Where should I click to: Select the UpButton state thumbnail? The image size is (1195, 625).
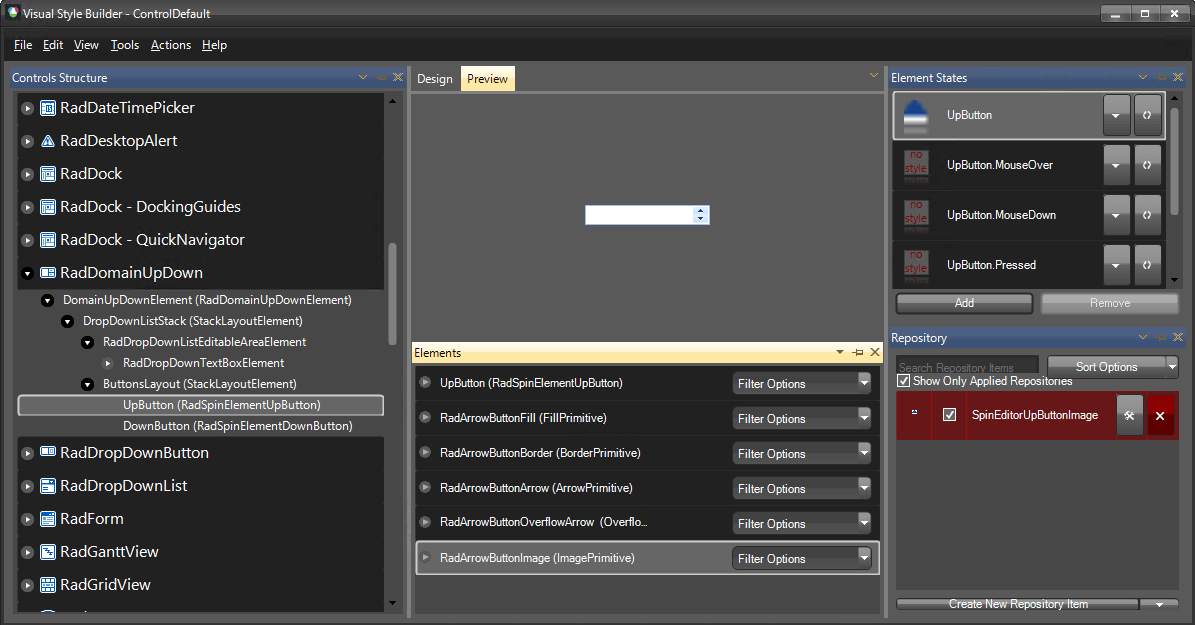pyautogui.click(x=915, y=114)
